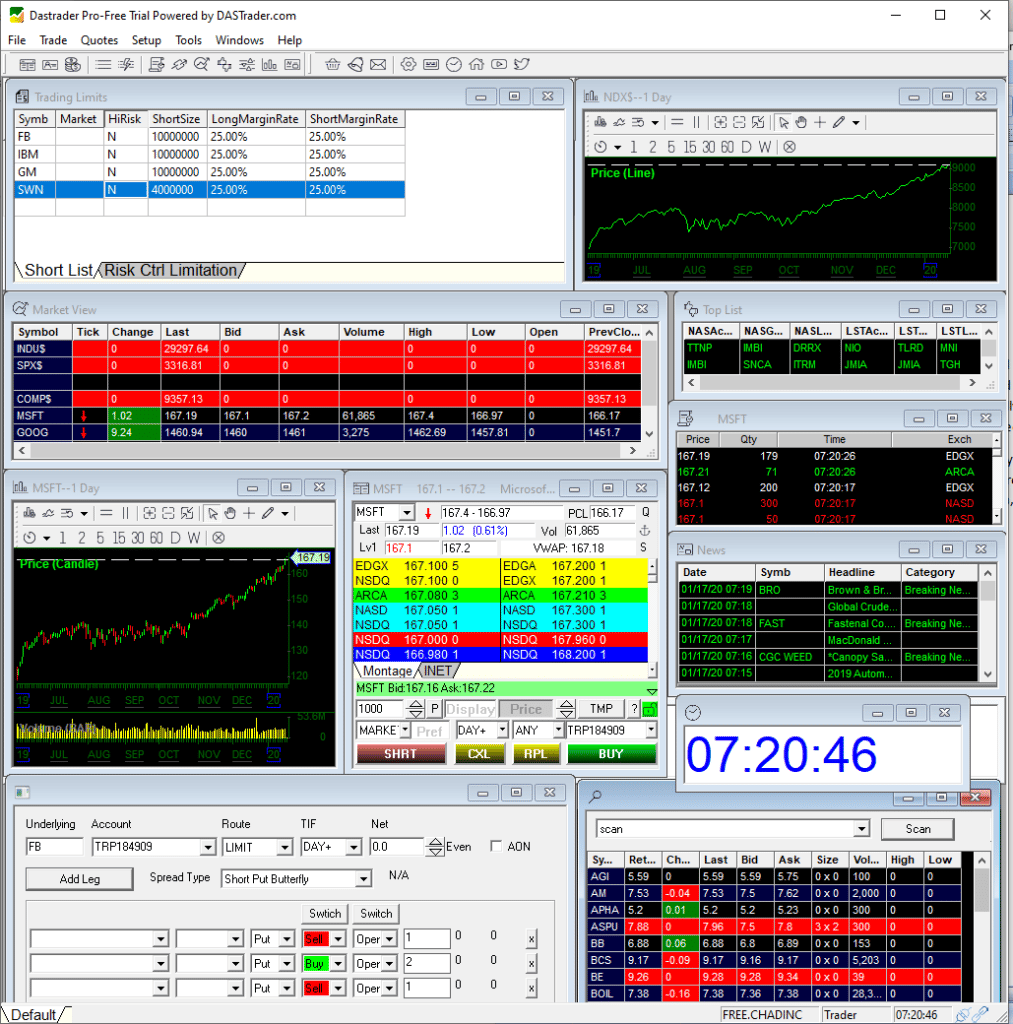Viewport: 1013px width, 1024px height.
Task: Click the green lock icon in montage
Action: [x=650, y=709]
